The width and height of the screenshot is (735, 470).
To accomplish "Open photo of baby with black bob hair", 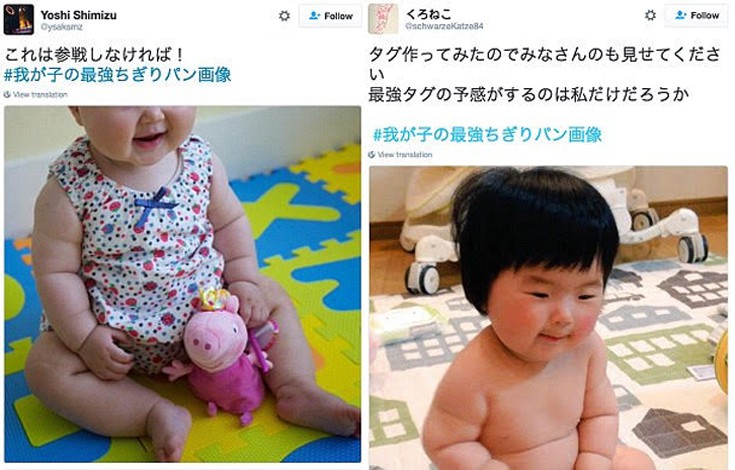I will tap(548, 318).
